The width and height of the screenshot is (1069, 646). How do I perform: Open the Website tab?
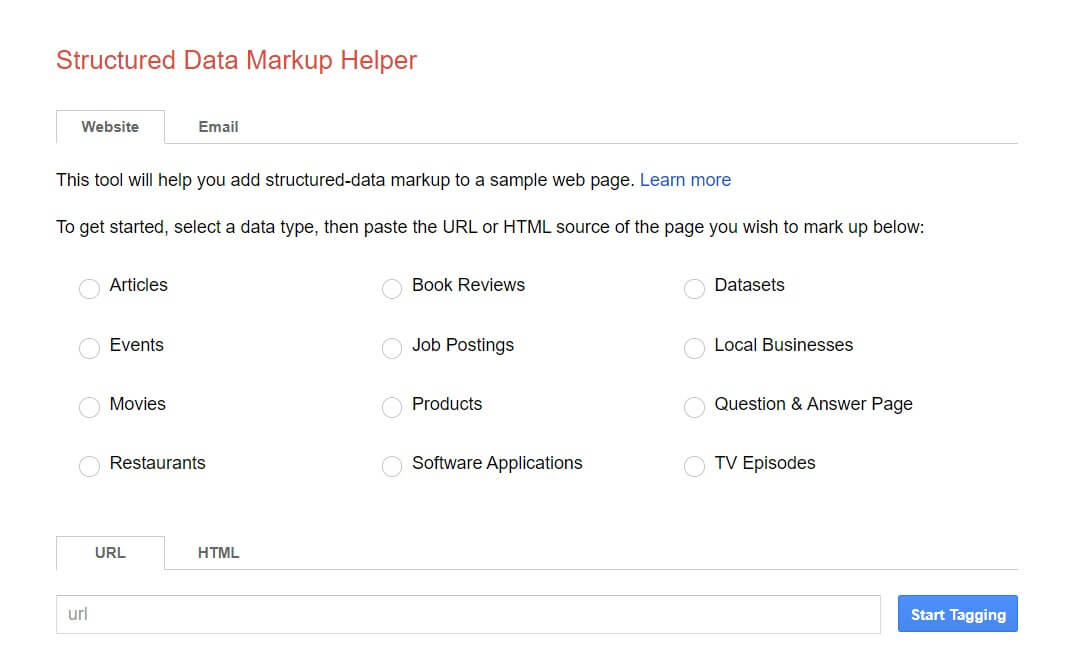tap(110, 127)
